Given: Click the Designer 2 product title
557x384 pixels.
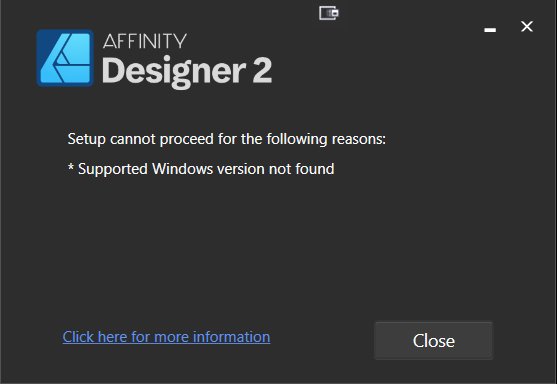Looking at the screenshot, I should click(x=187, y=71).
